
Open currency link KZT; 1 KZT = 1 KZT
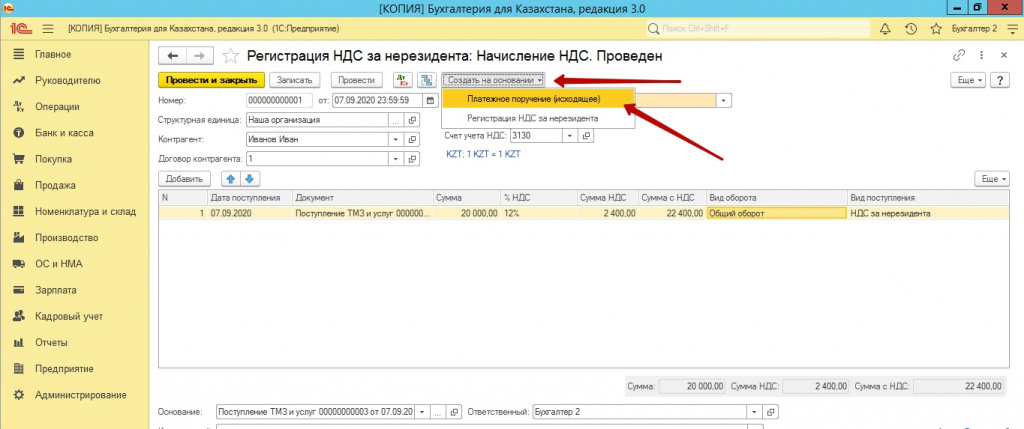483,155
